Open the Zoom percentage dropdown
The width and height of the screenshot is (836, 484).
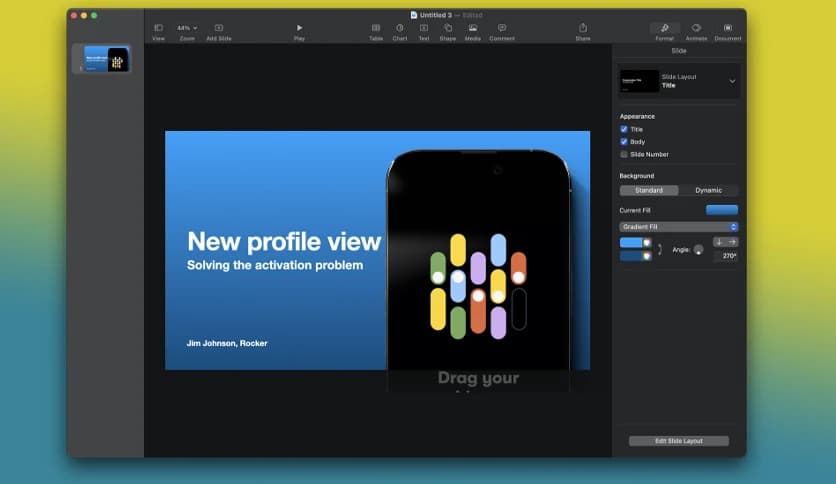tap(187, 28)
